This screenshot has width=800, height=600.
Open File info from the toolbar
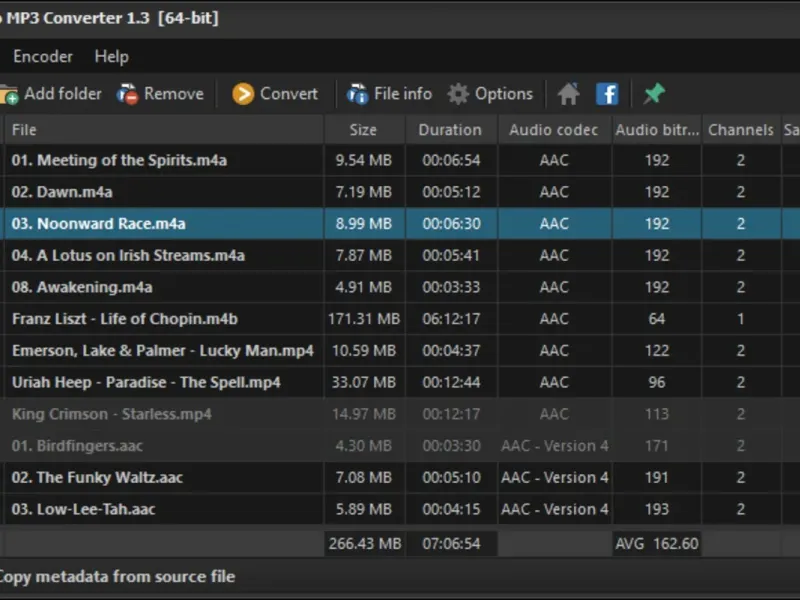357,94
